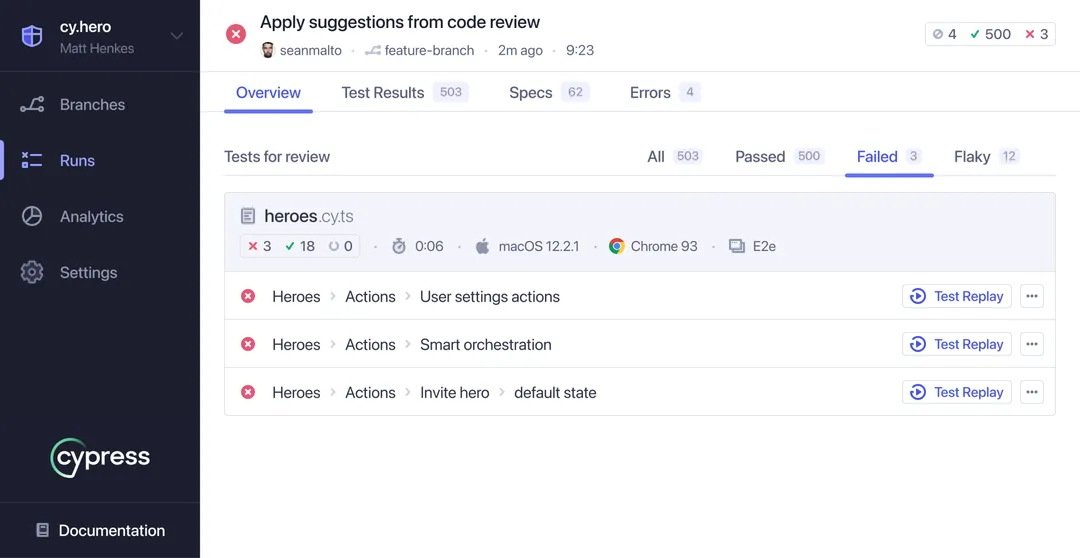Open the Errors tab

pos(650,93)
